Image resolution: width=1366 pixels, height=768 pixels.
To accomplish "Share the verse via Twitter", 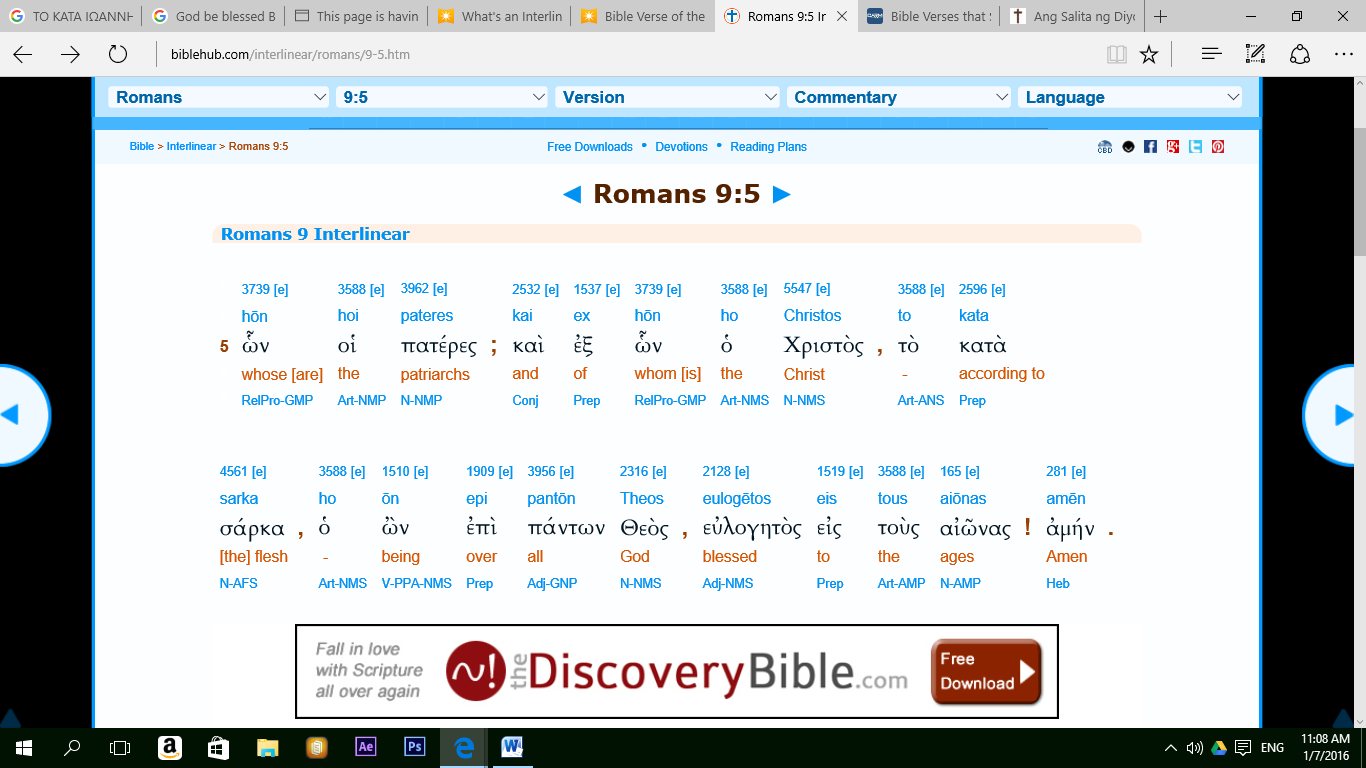I will pos(1196,146).
